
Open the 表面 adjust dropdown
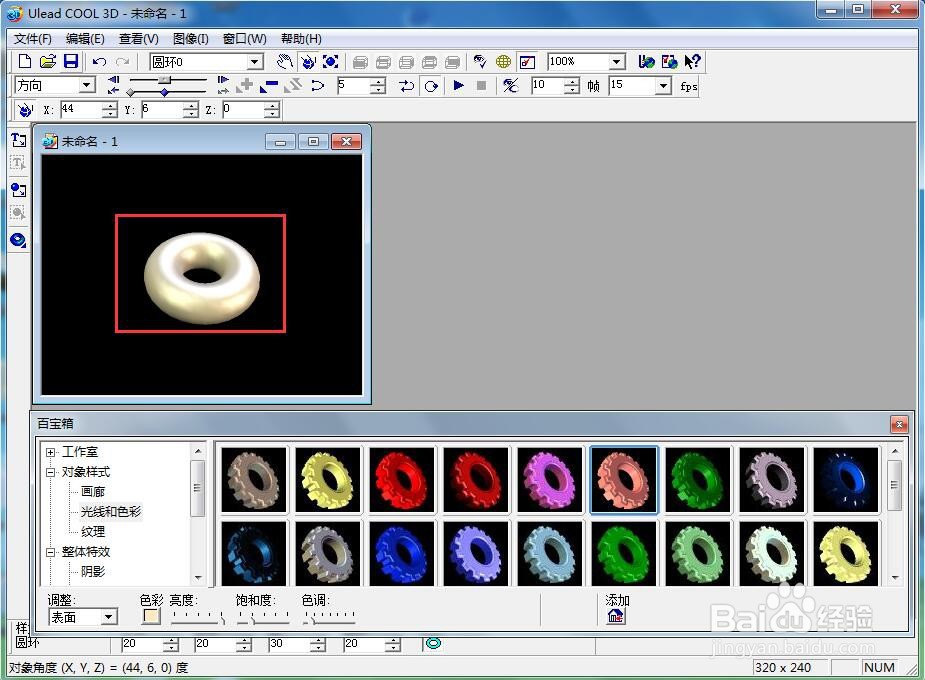coord(109,617)
